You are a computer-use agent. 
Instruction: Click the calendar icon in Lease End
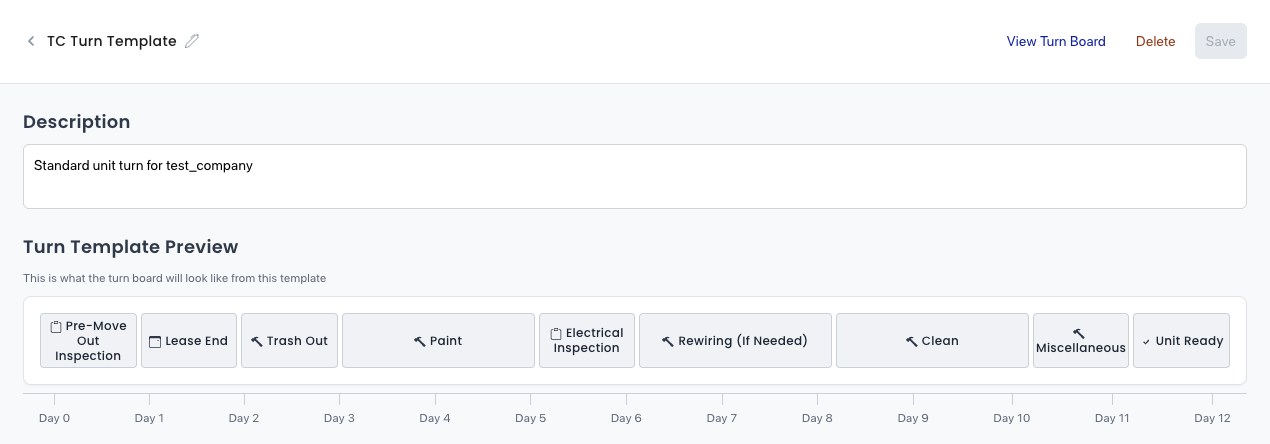[x=155, y=341]
